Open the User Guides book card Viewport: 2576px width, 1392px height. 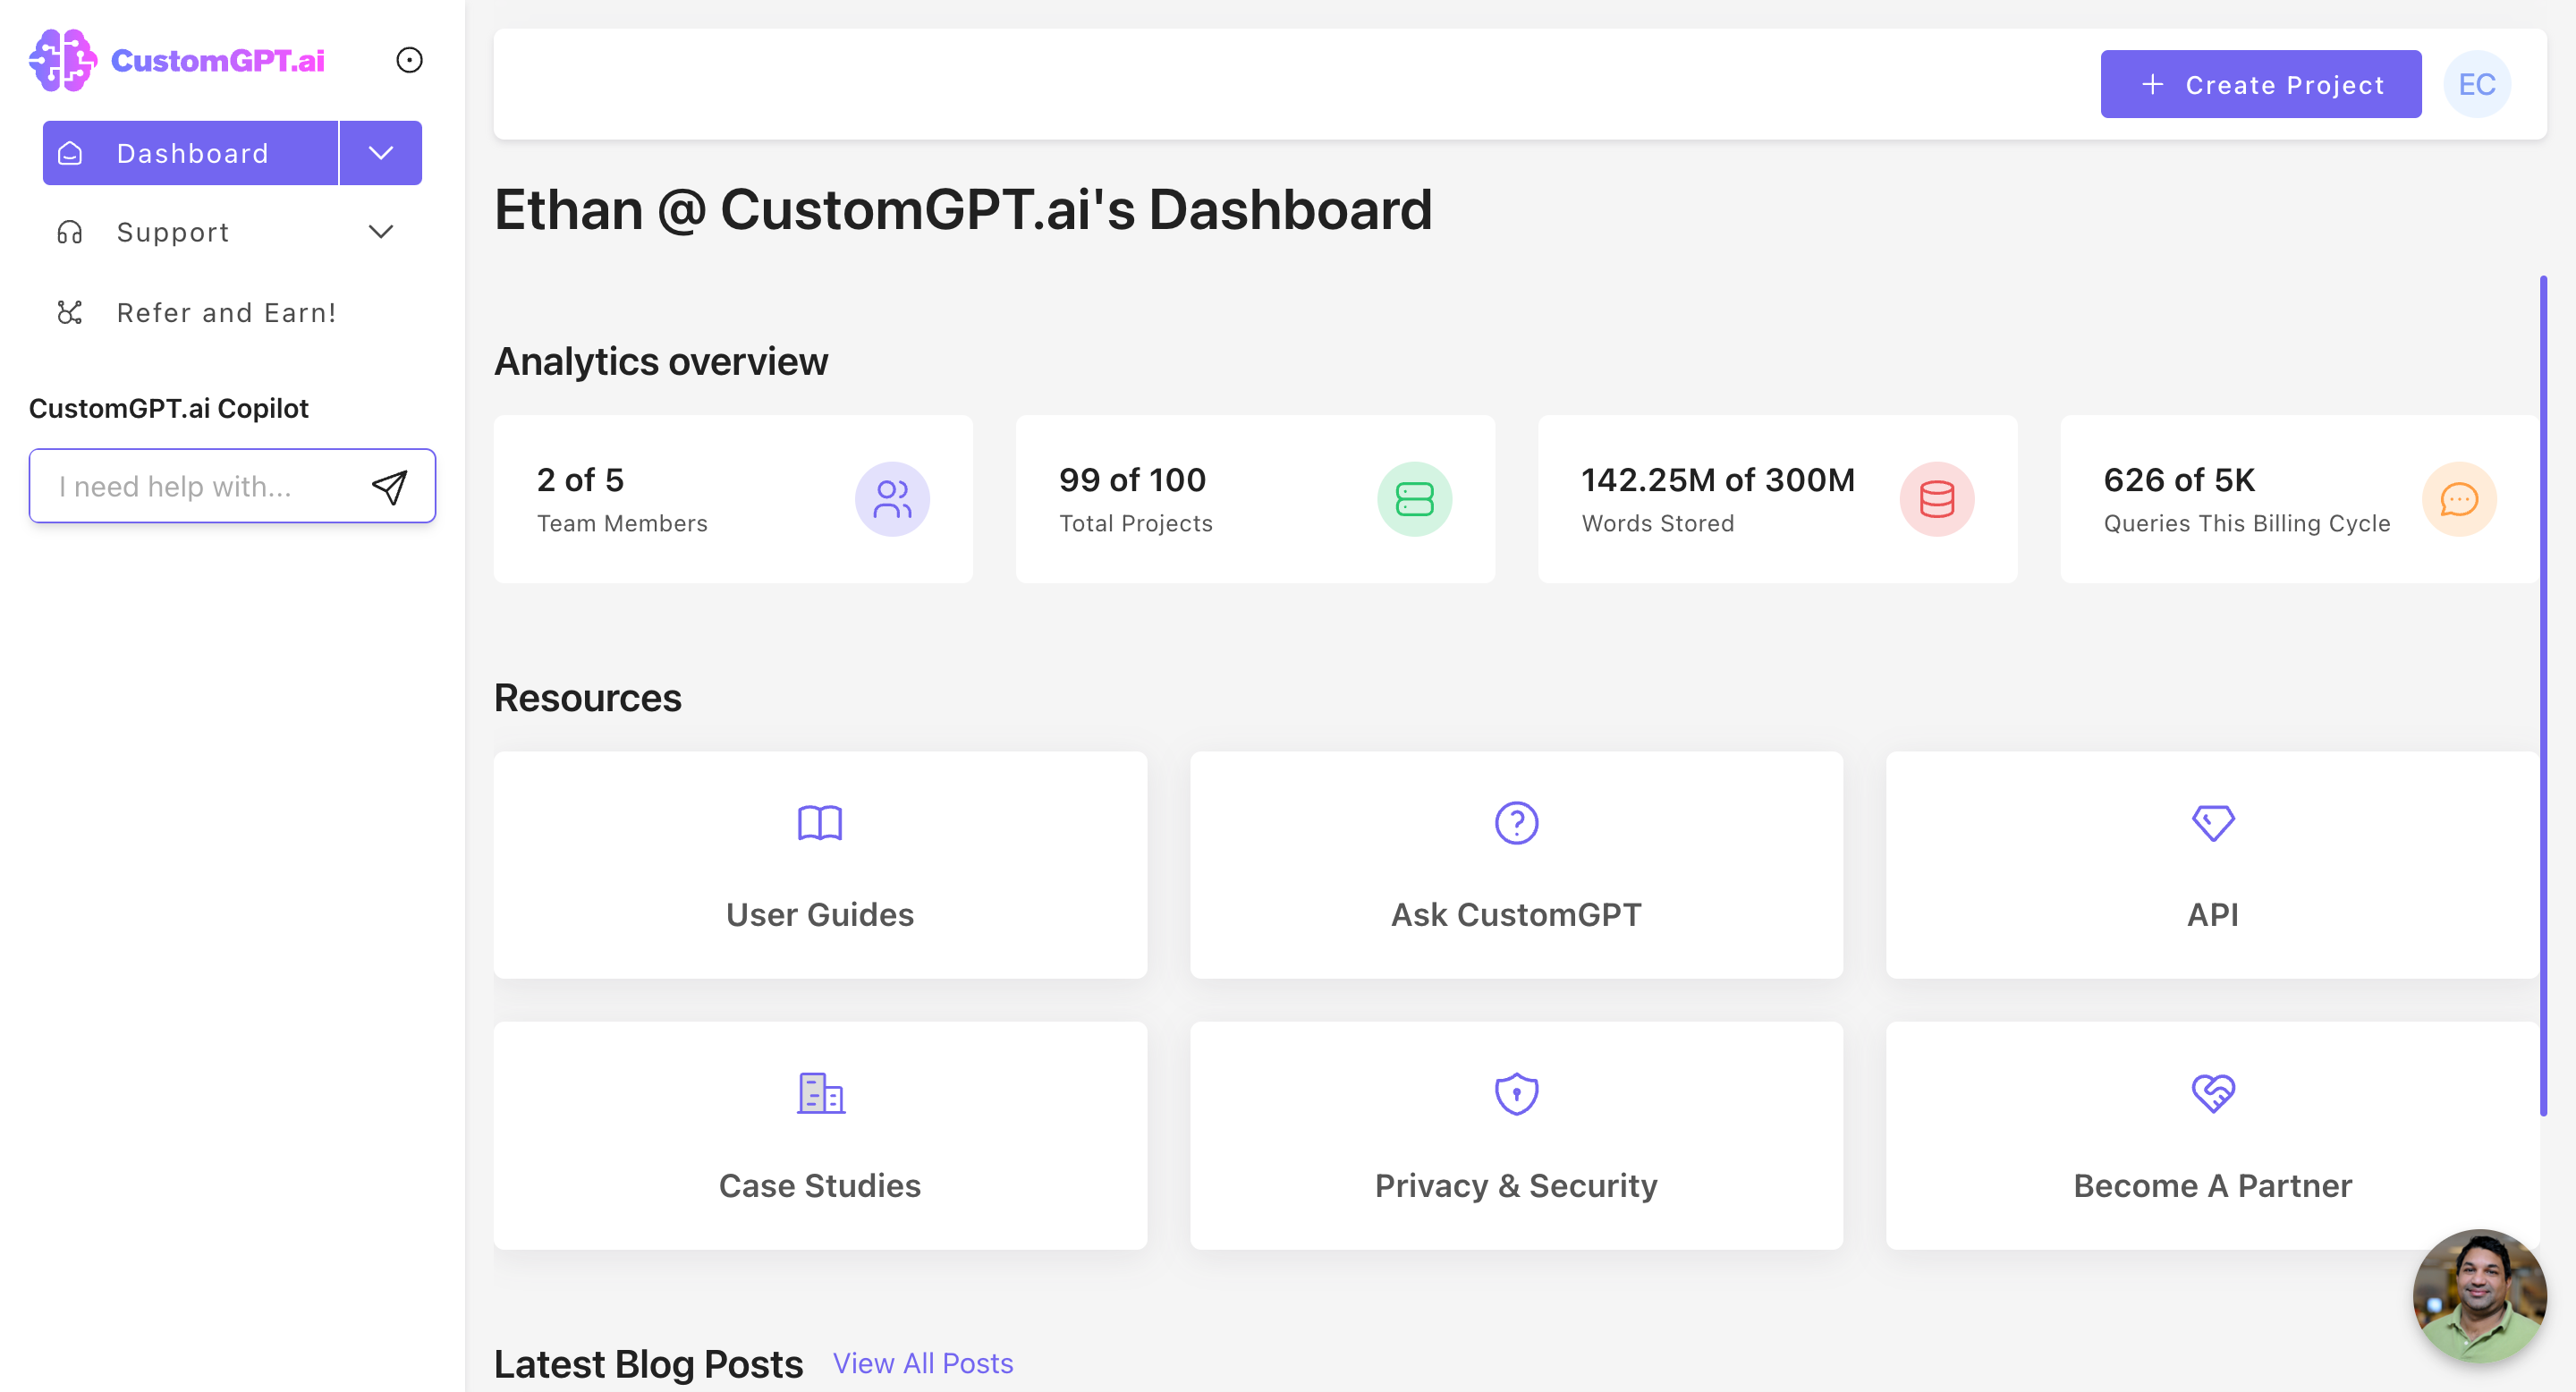[820, 865]
